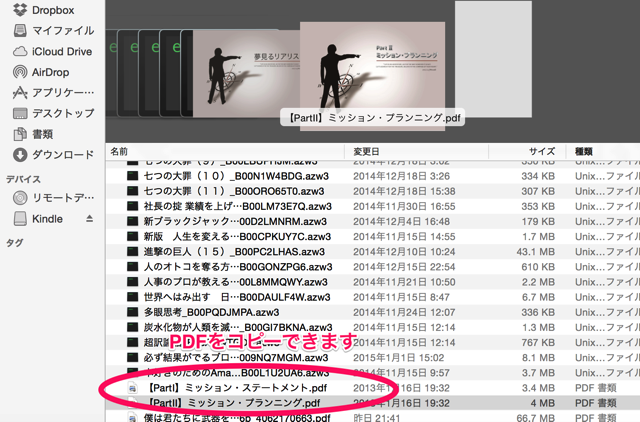
Task: Open iCloud Drive from the sidebar
Action: click(61, 51)
